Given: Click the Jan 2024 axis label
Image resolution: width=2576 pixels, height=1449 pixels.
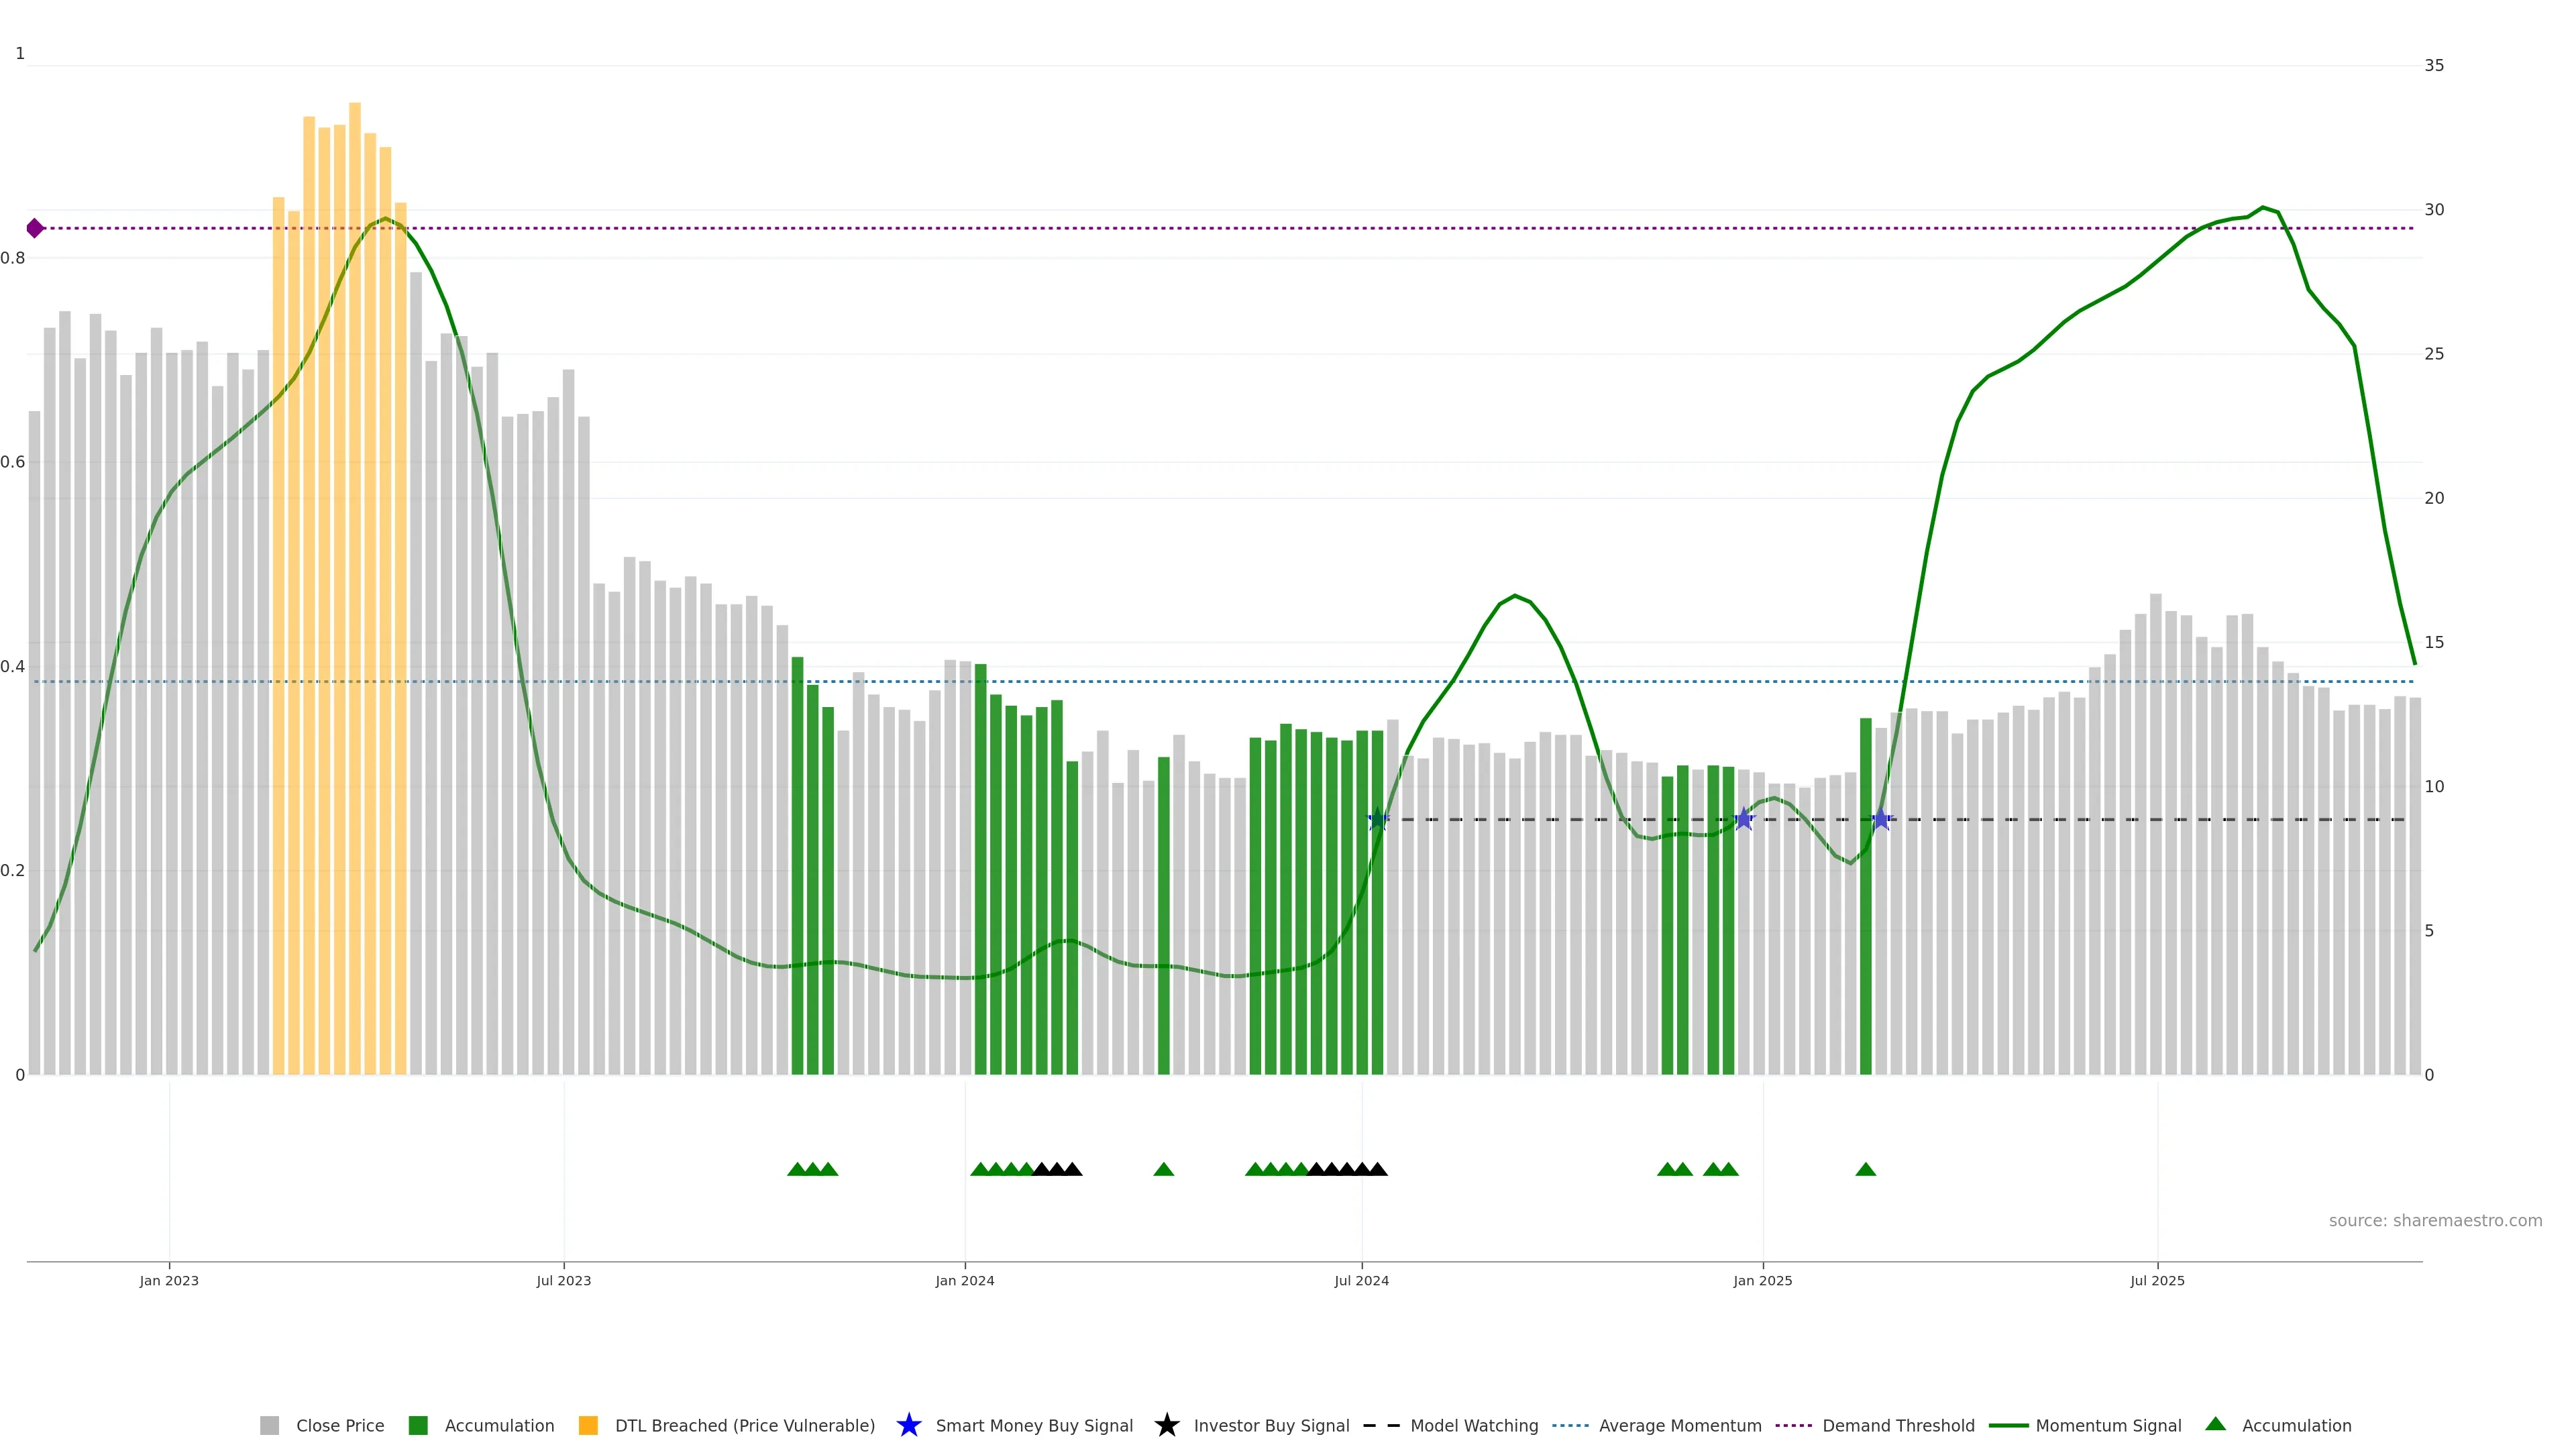Looking at the screenshot, I should click(x=964, y=1280).
